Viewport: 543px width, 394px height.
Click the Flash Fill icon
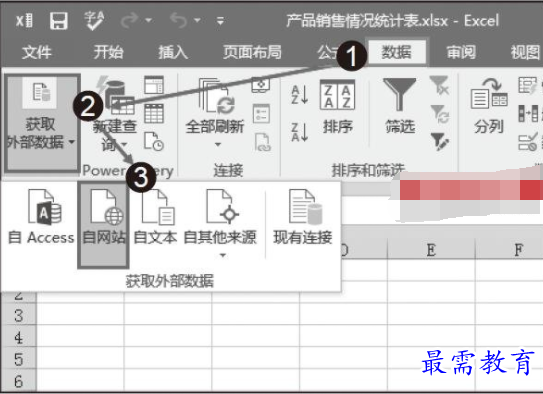coord(527,85)
